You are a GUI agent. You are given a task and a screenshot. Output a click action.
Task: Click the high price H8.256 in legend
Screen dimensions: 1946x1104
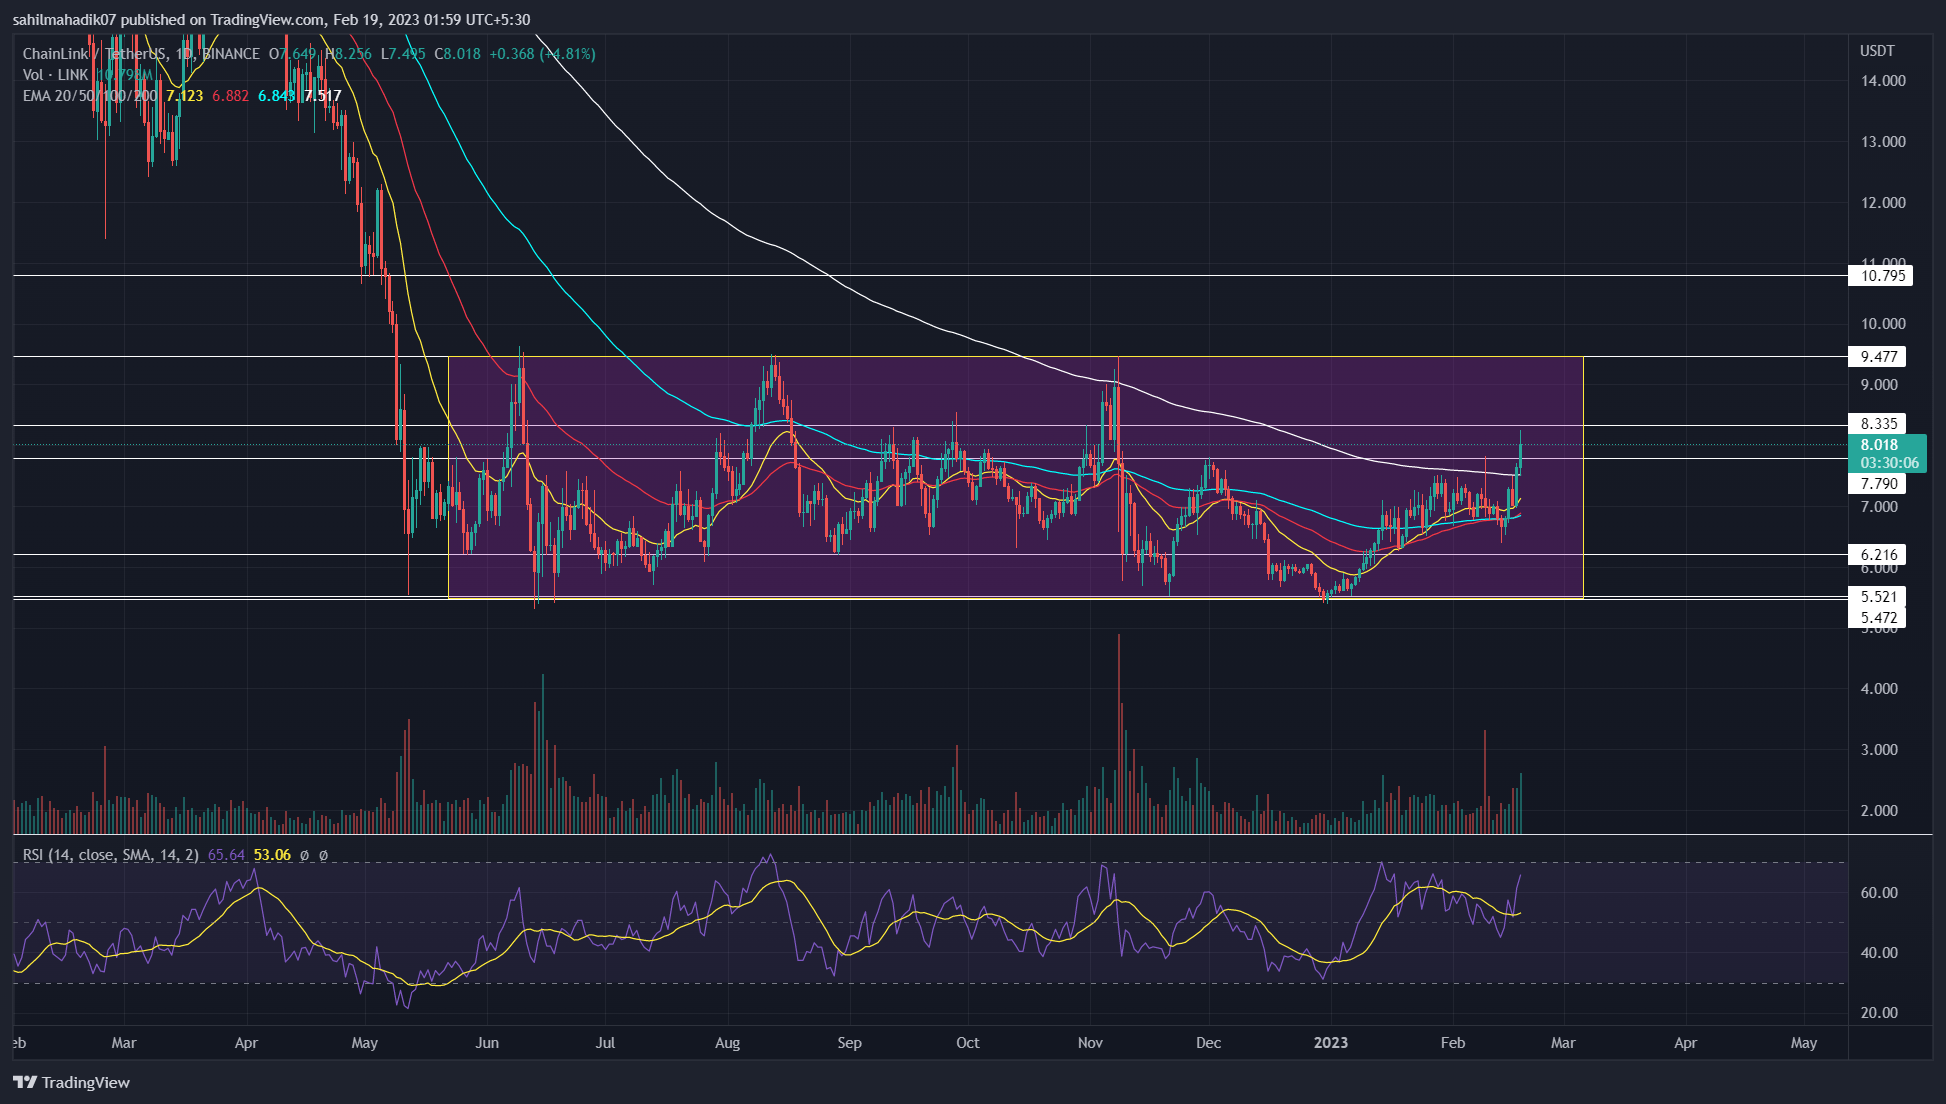click(x=350, y=54)
